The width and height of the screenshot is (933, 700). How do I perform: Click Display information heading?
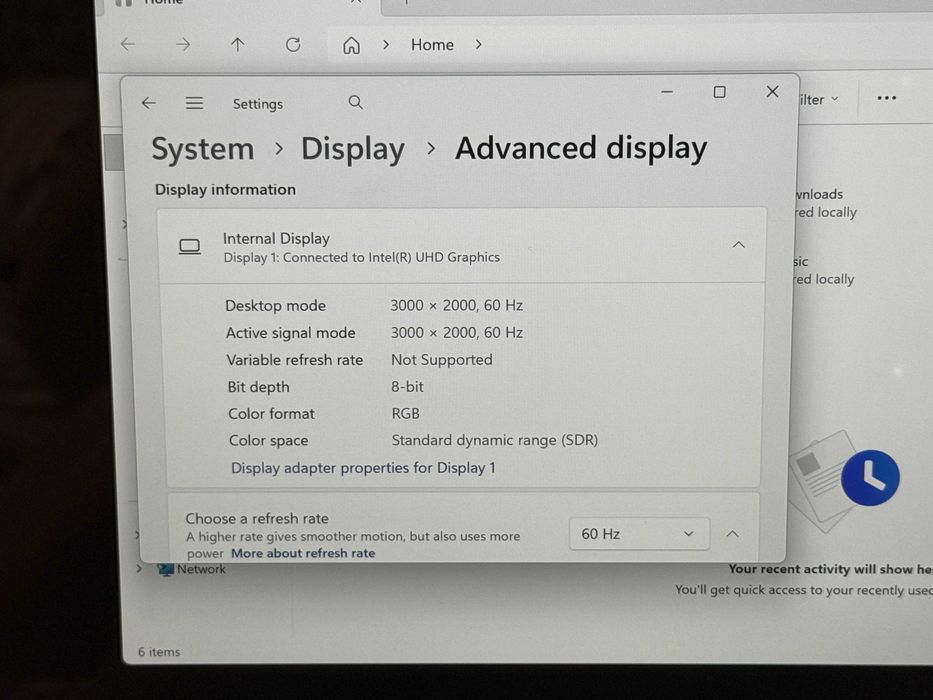point(226,189)
